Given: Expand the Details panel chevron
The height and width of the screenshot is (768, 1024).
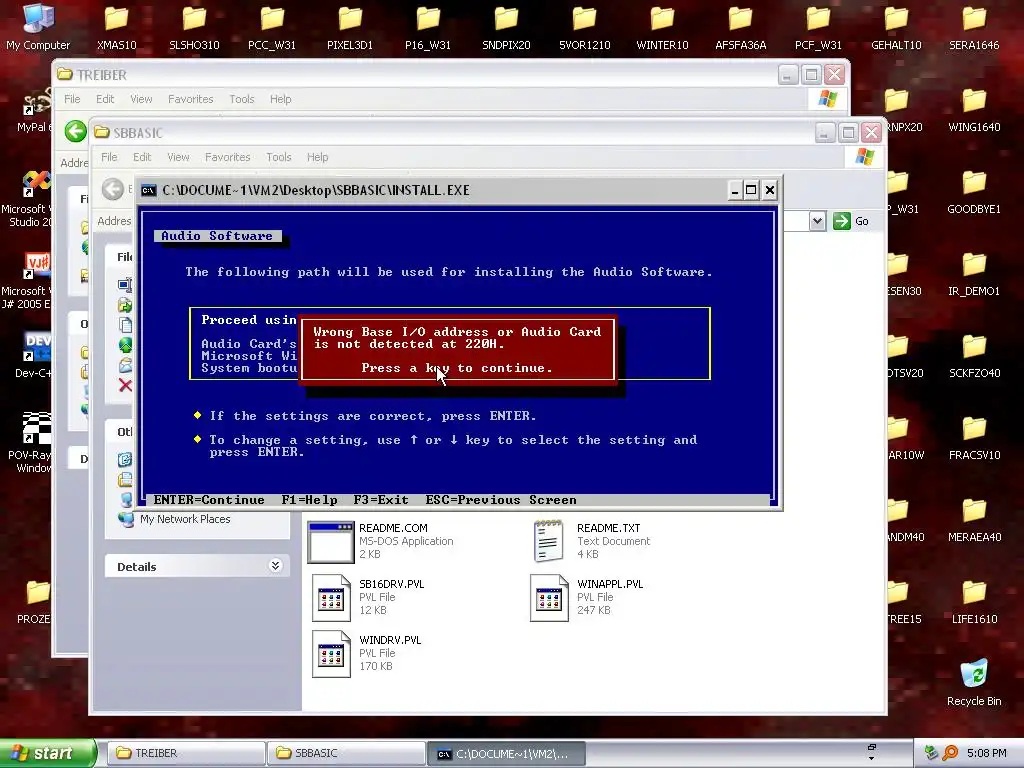Looking at the screenshot, I should point(276,566).
